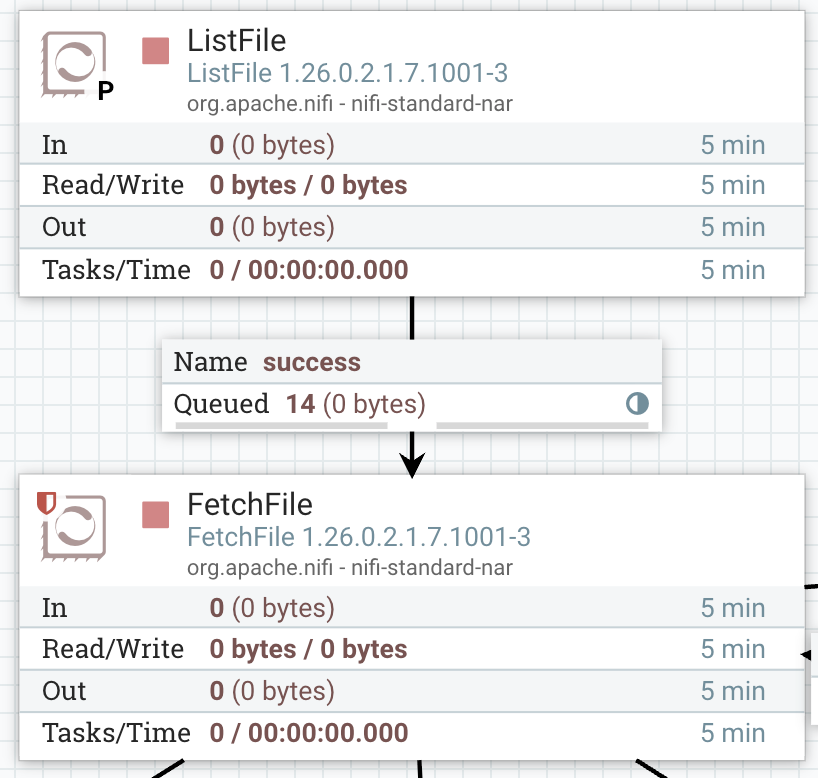
Task: Click the queue count threshold bar on success connection
Action: coord(282,426)
